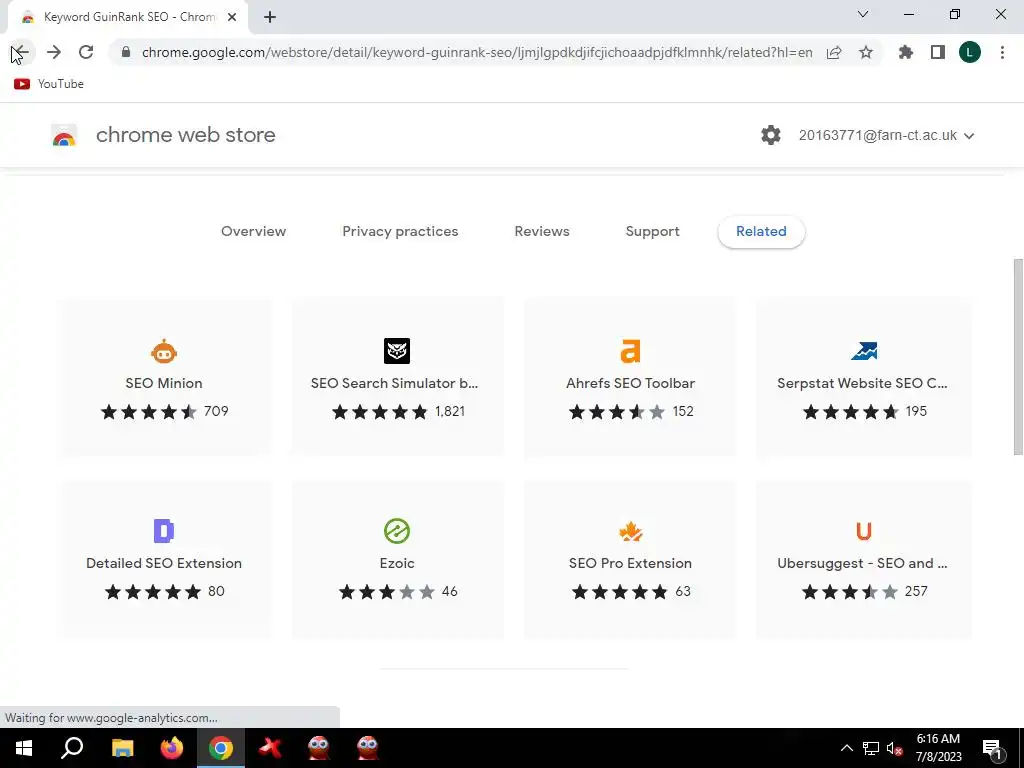Go forward in browser history
This screenshot has width=1024, height=768.
pos(54,52)
